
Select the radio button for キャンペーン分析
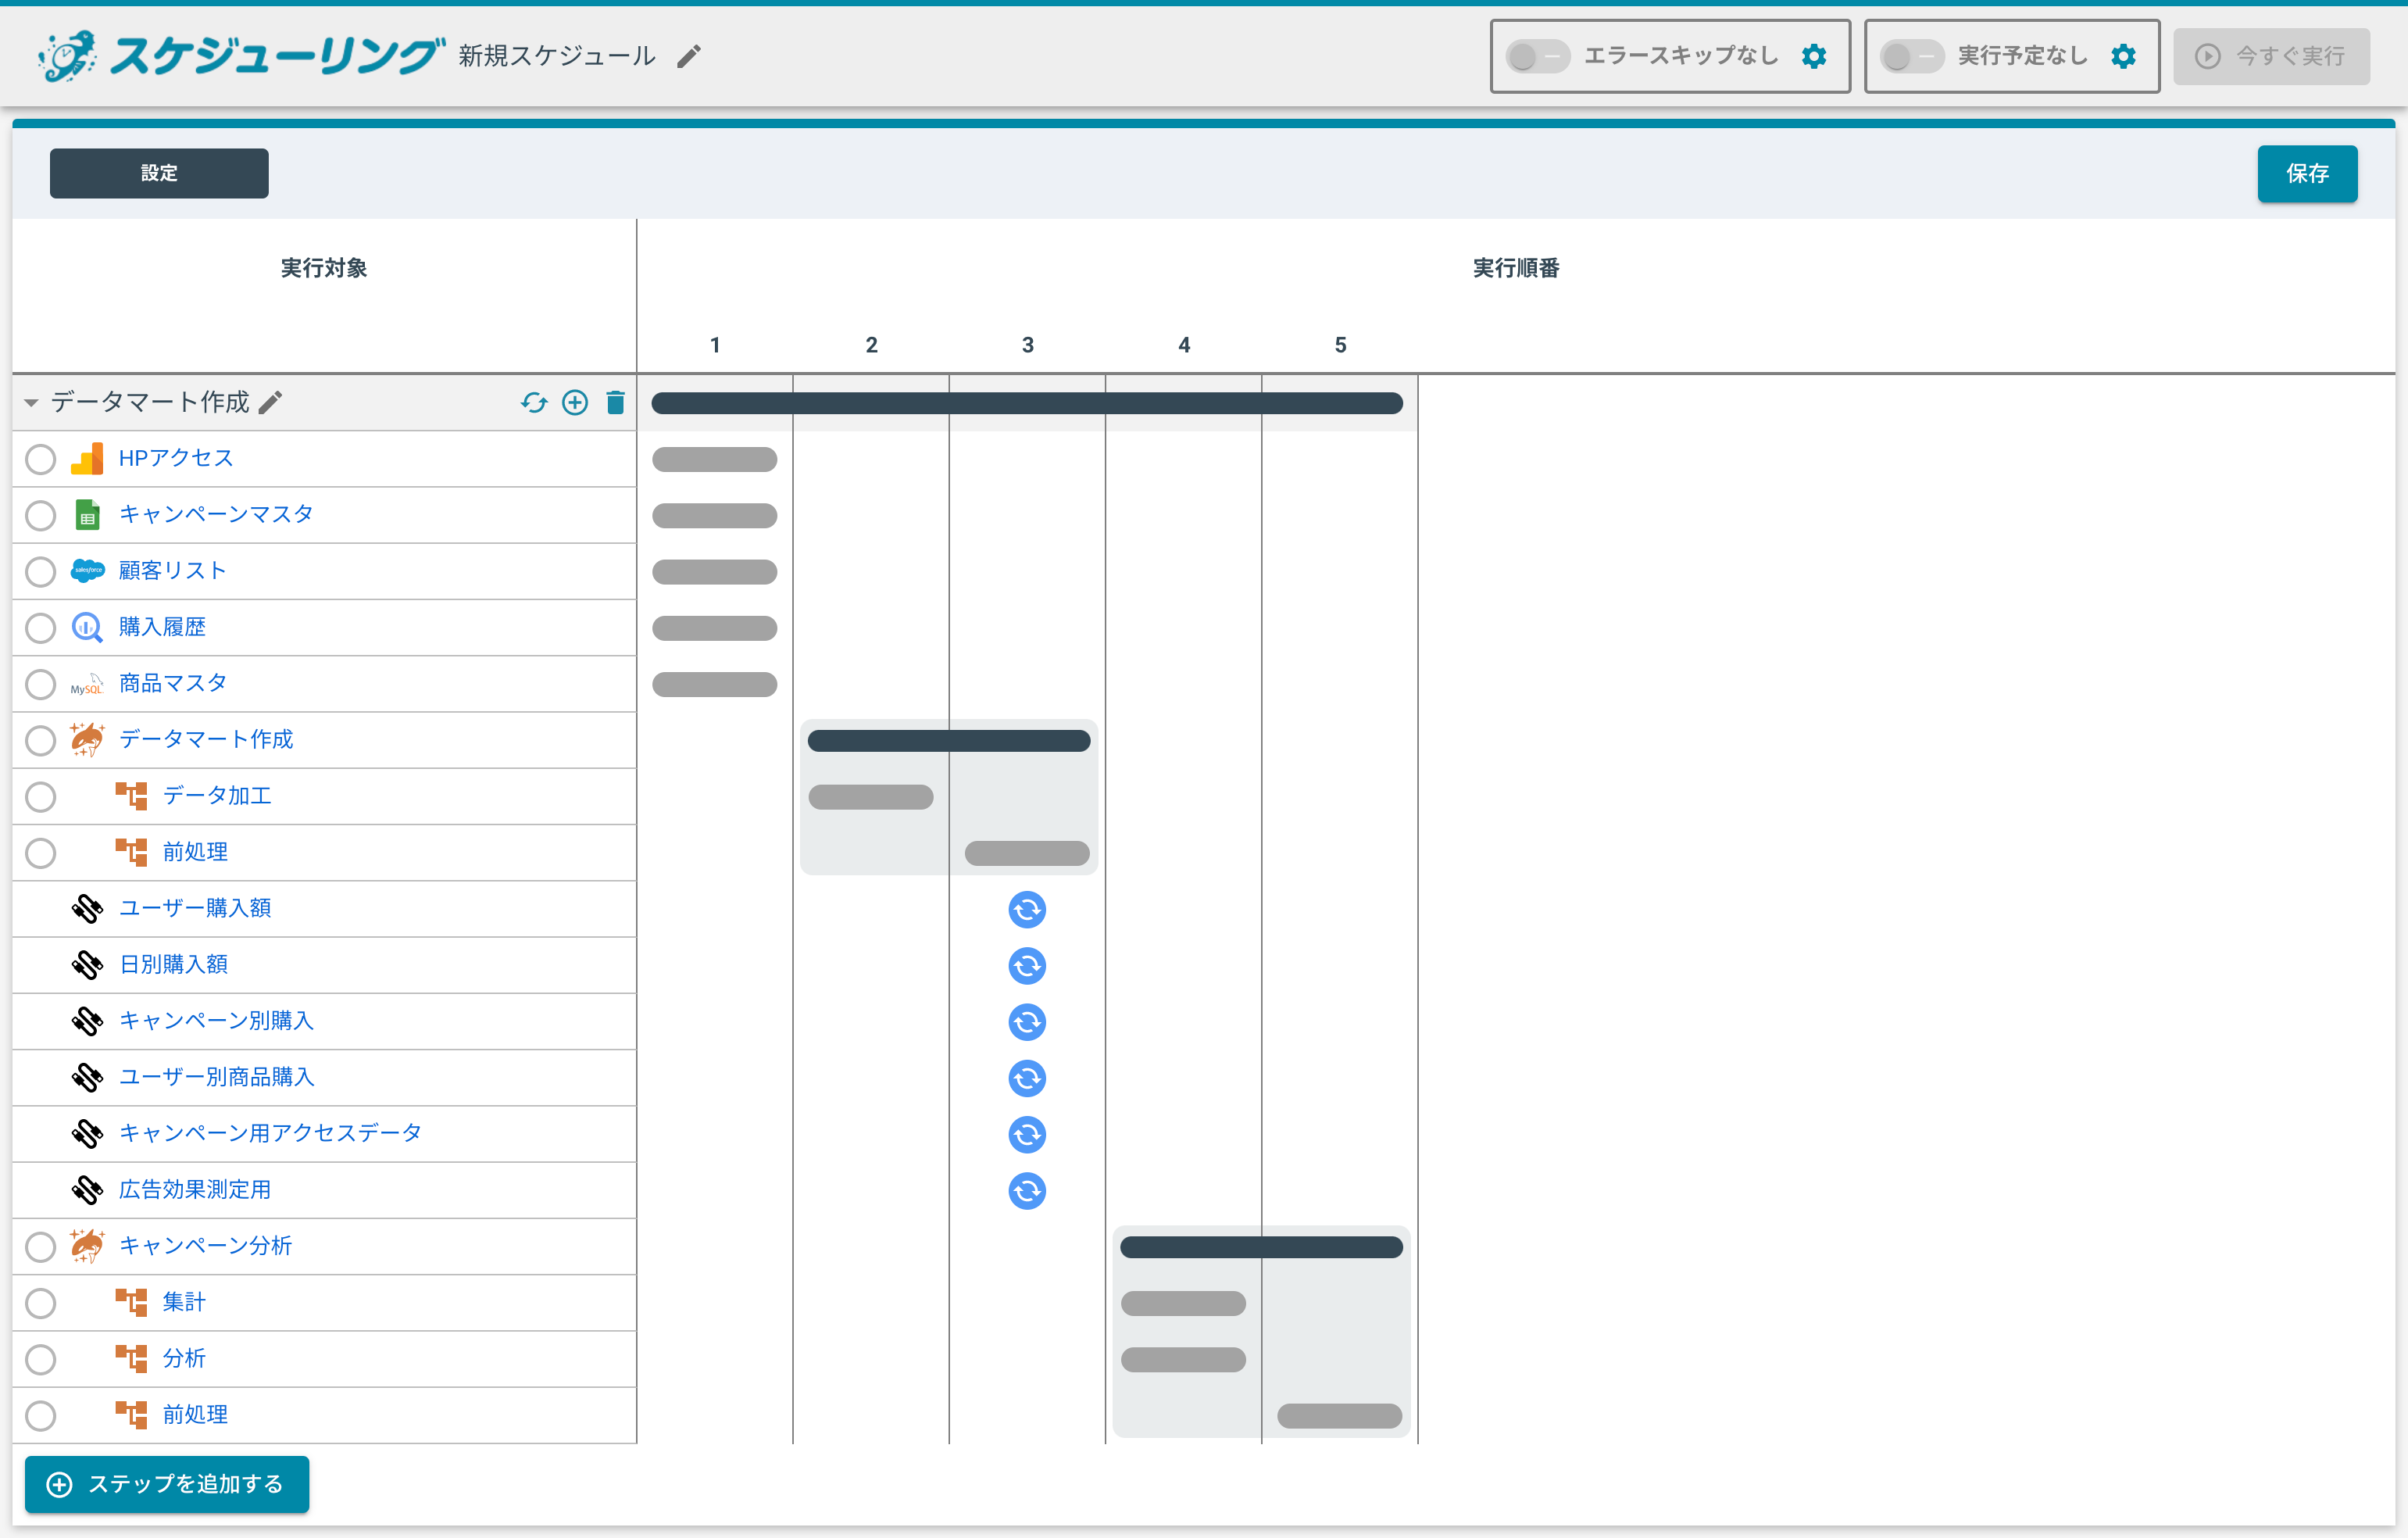click(41, 1246)
